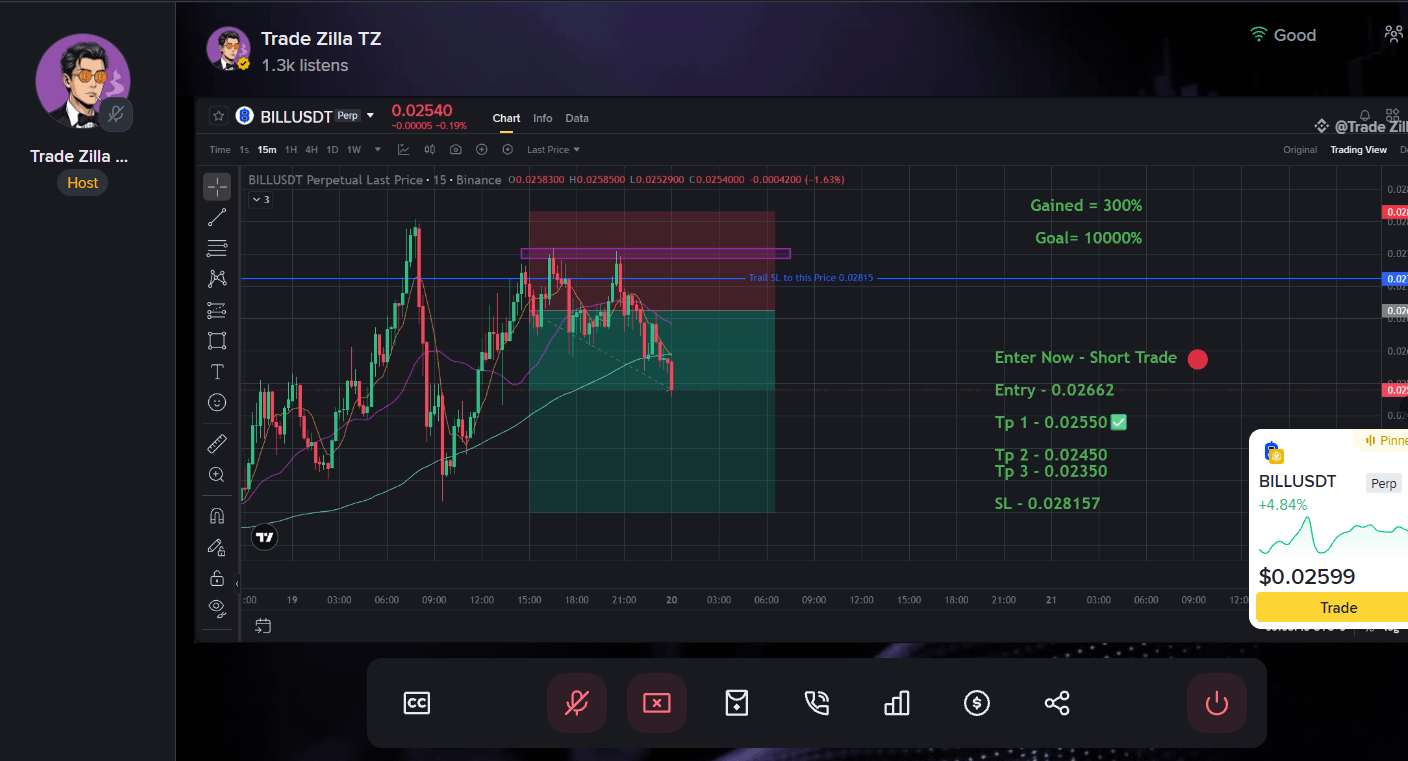Image resolution: width=1408 pixels, height=761 pixels.
Task: Click the chart toolbar dot-in-circle icon
Action: click(507, 150)
